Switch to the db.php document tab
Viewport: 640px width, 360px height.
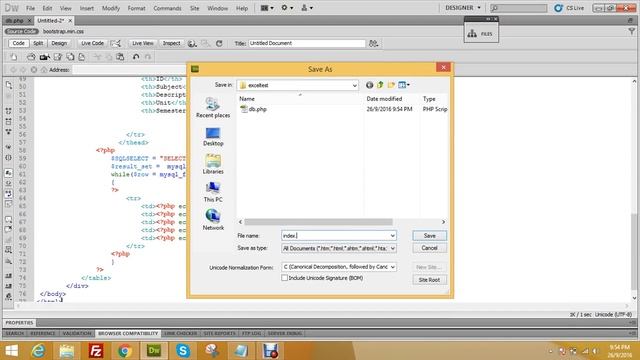tap(15, 20)
